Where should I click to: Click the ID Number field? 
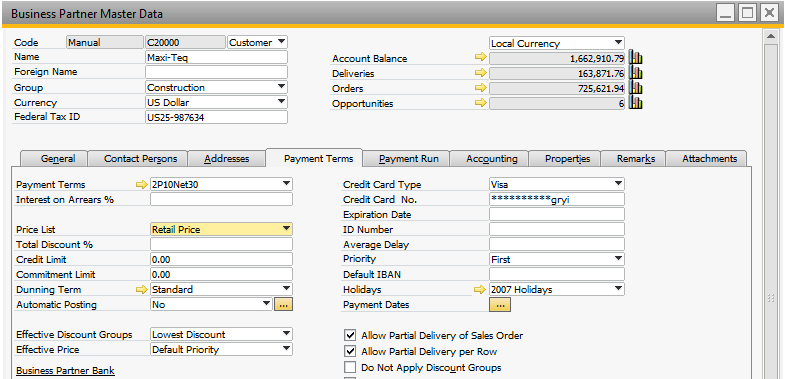point(557,229)
